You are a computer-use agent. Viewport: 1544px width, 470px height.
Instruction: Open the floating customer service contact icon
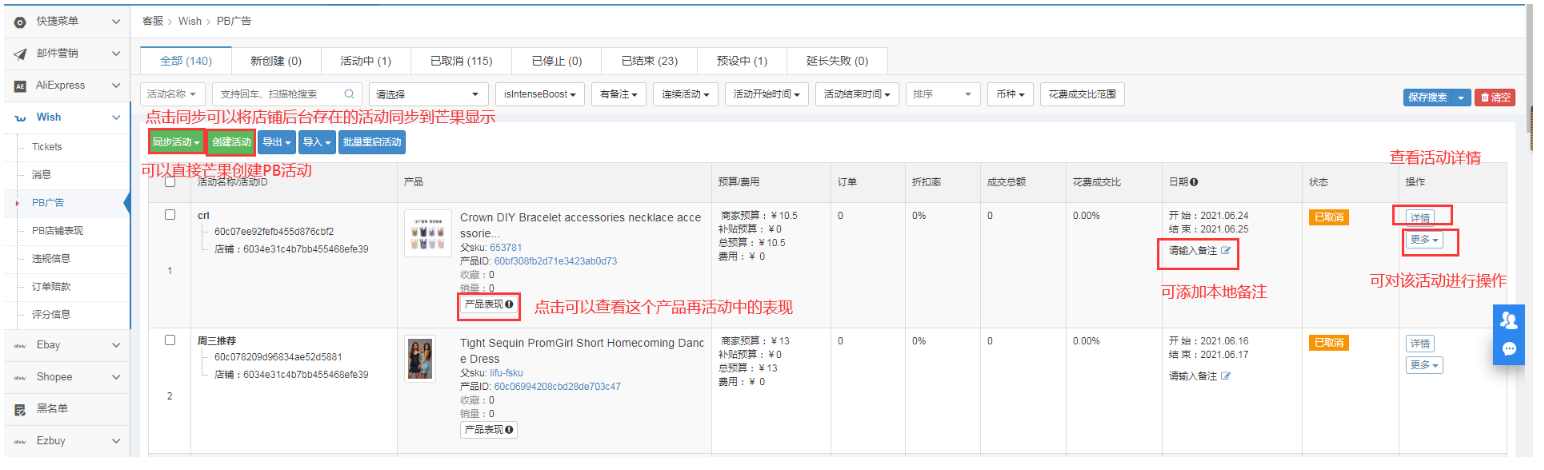pos(1509,320)
